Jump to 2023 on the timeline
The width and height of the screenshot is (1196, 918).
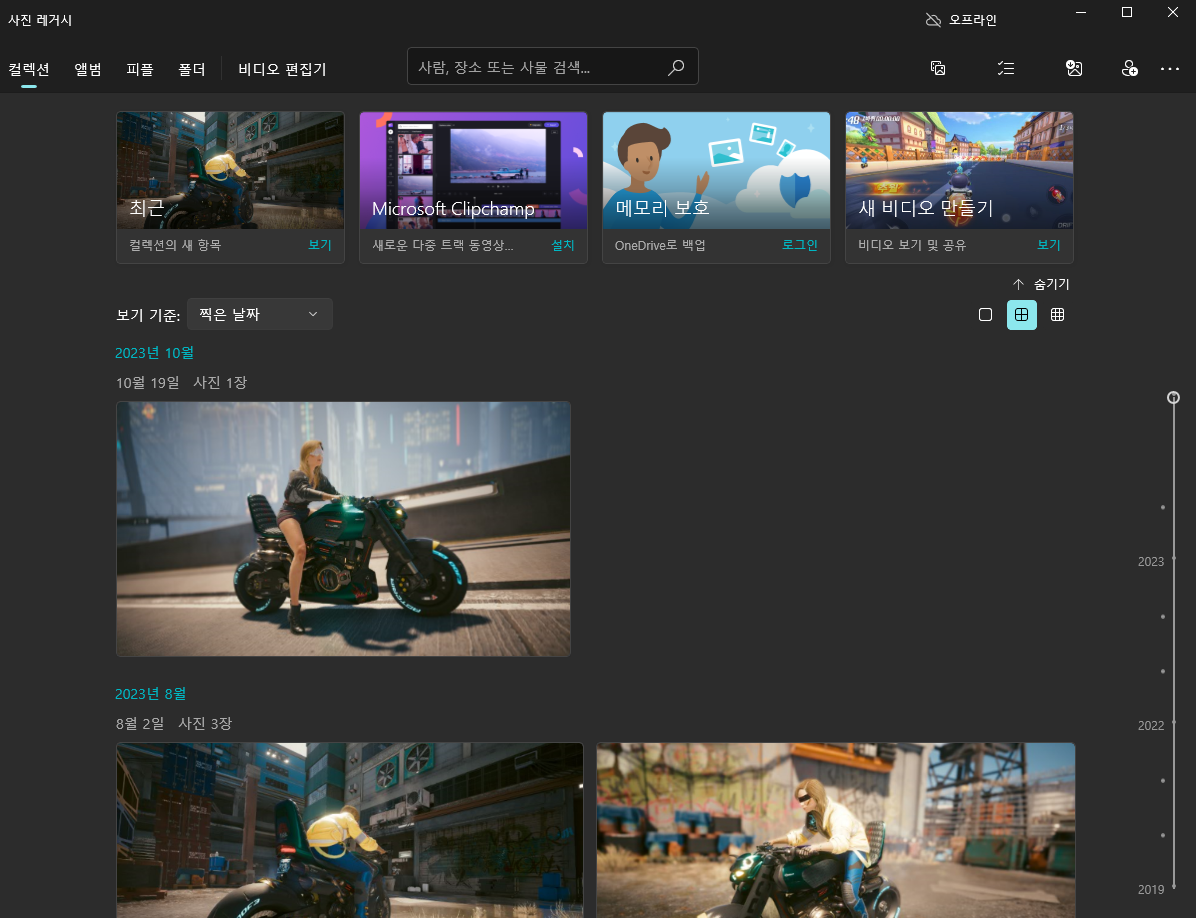(1150, 562)
